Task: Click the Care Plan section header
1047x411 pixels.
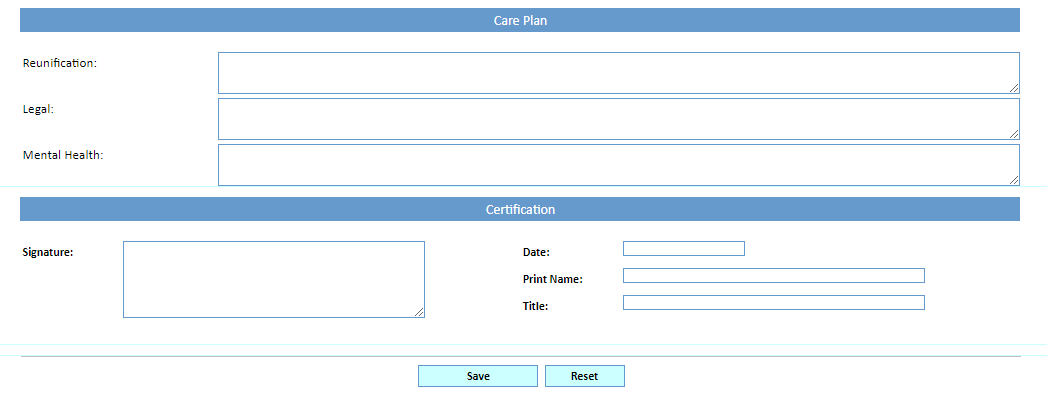Action: coord(520,20)
